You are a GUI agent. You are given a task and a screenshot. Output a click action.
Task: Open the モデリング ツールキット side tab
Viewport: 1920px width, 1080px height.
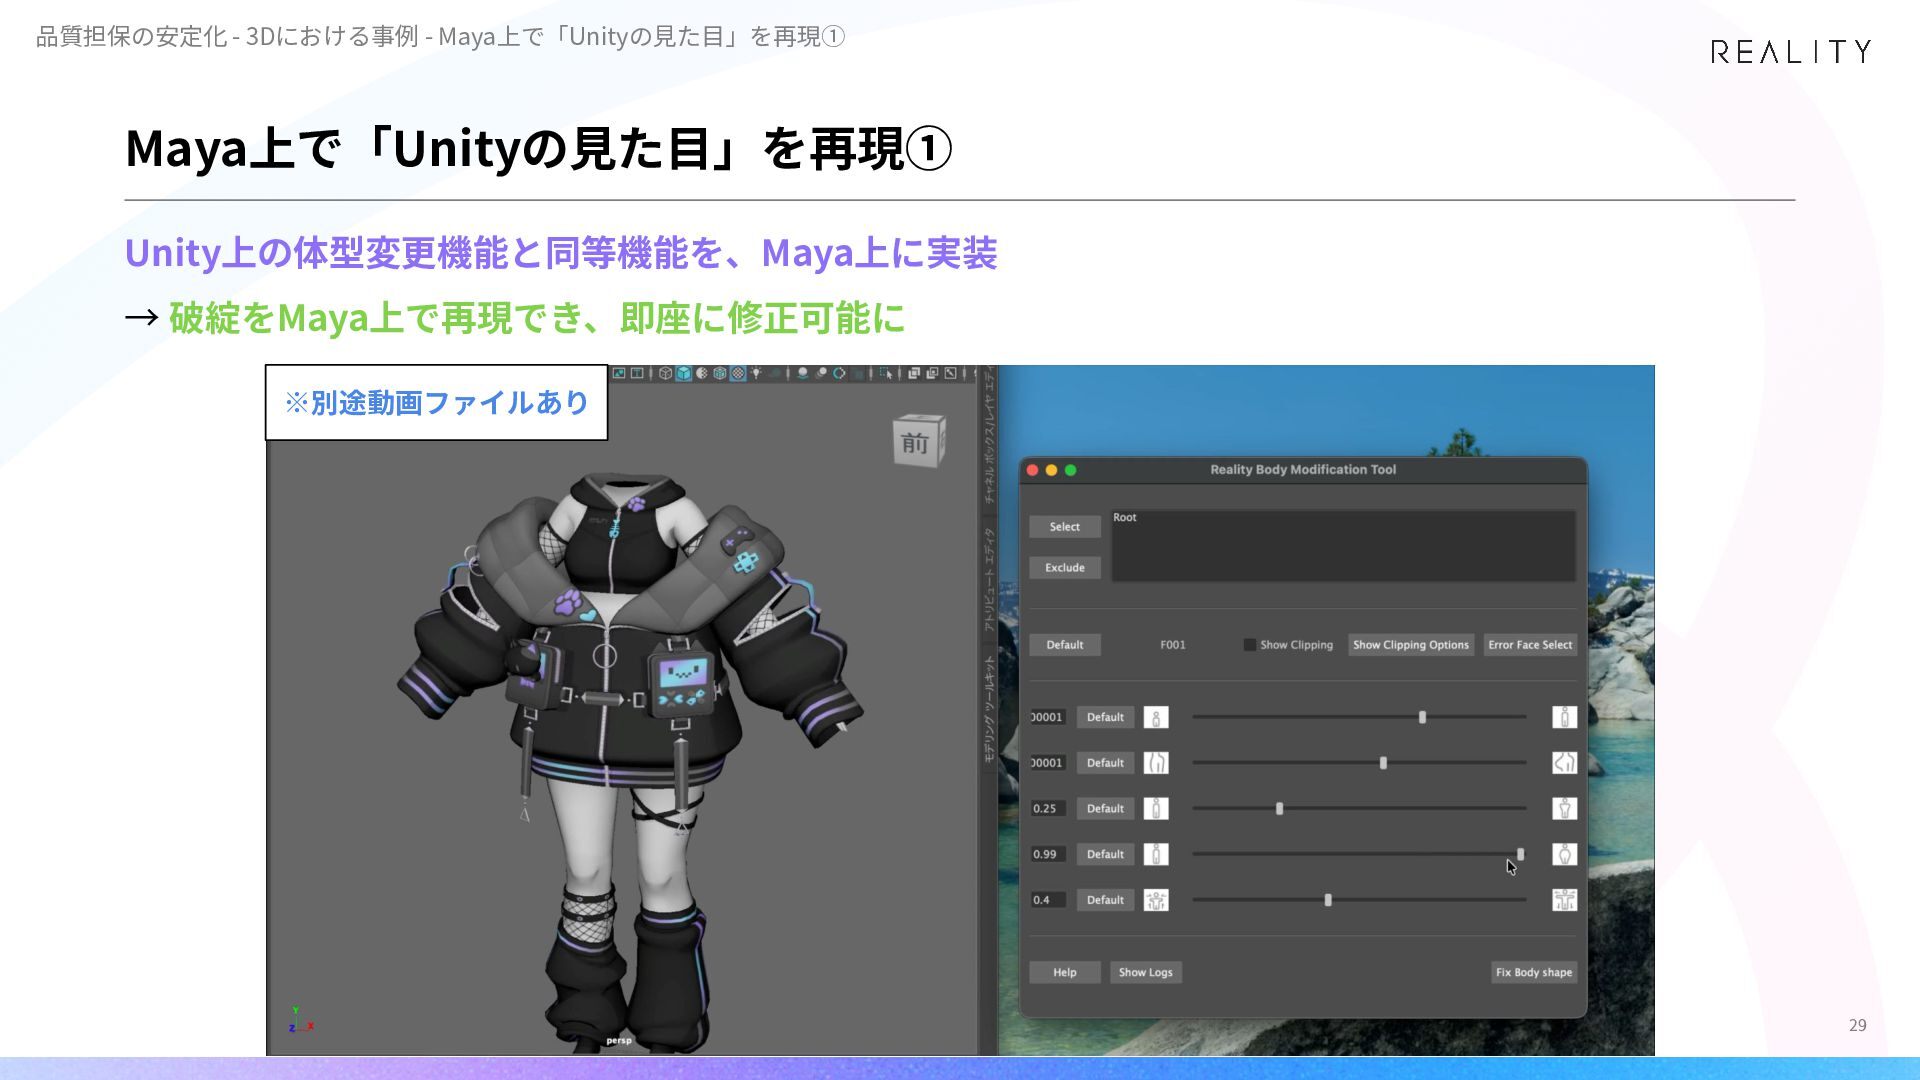(989, 709)
